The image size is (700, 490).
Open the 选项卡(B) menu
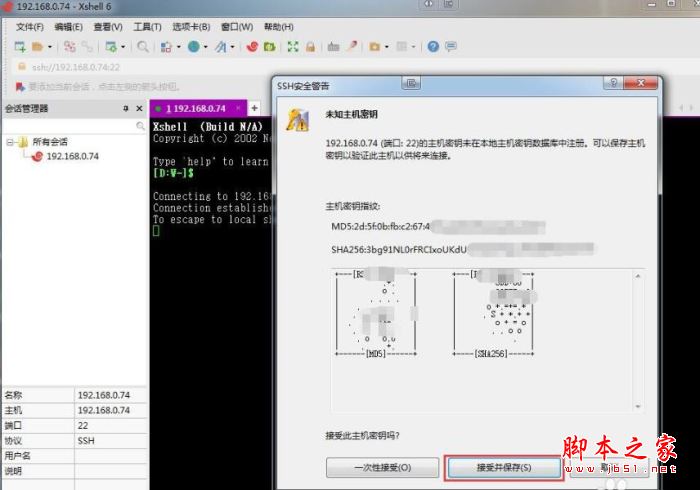click(x=191, y=27)
